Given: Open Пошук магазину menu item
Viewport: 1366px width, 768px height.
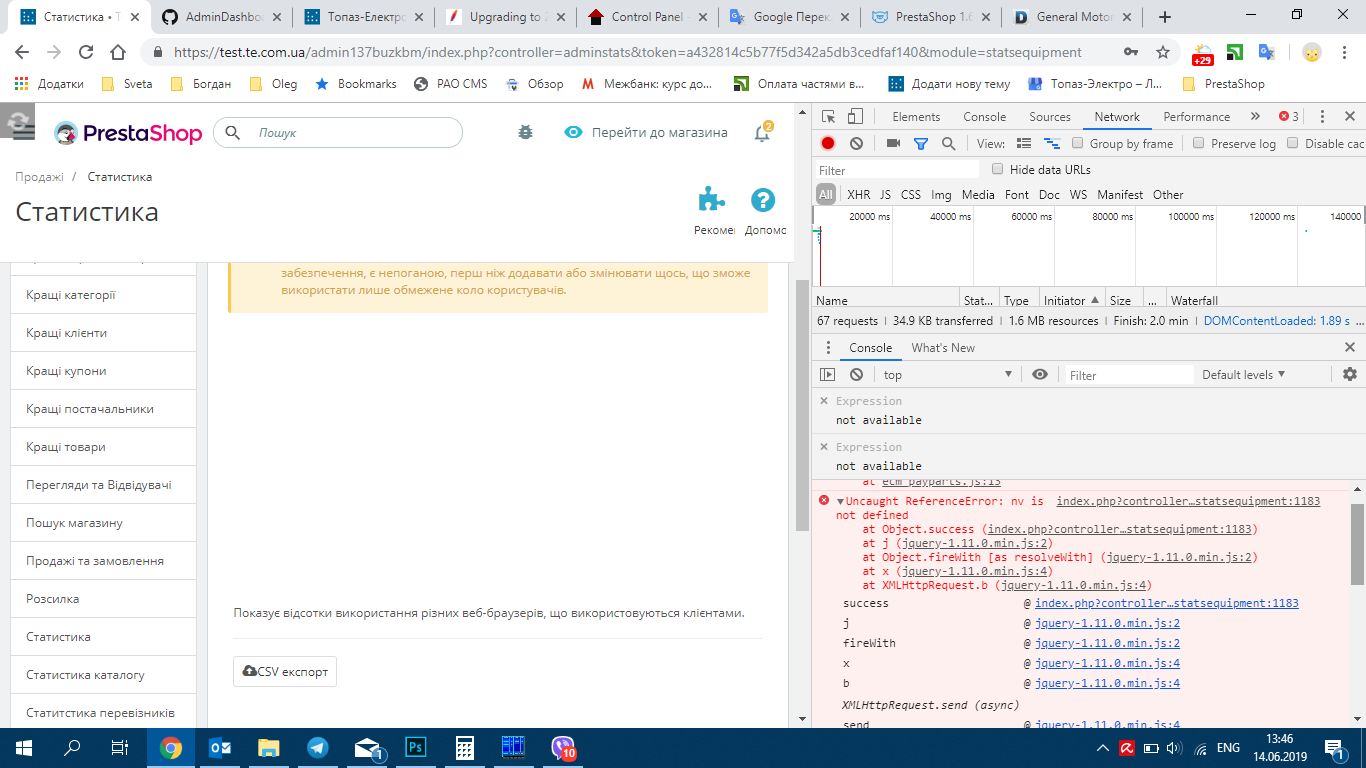Looking at the screenshot, I should click(x=103, y=523).
